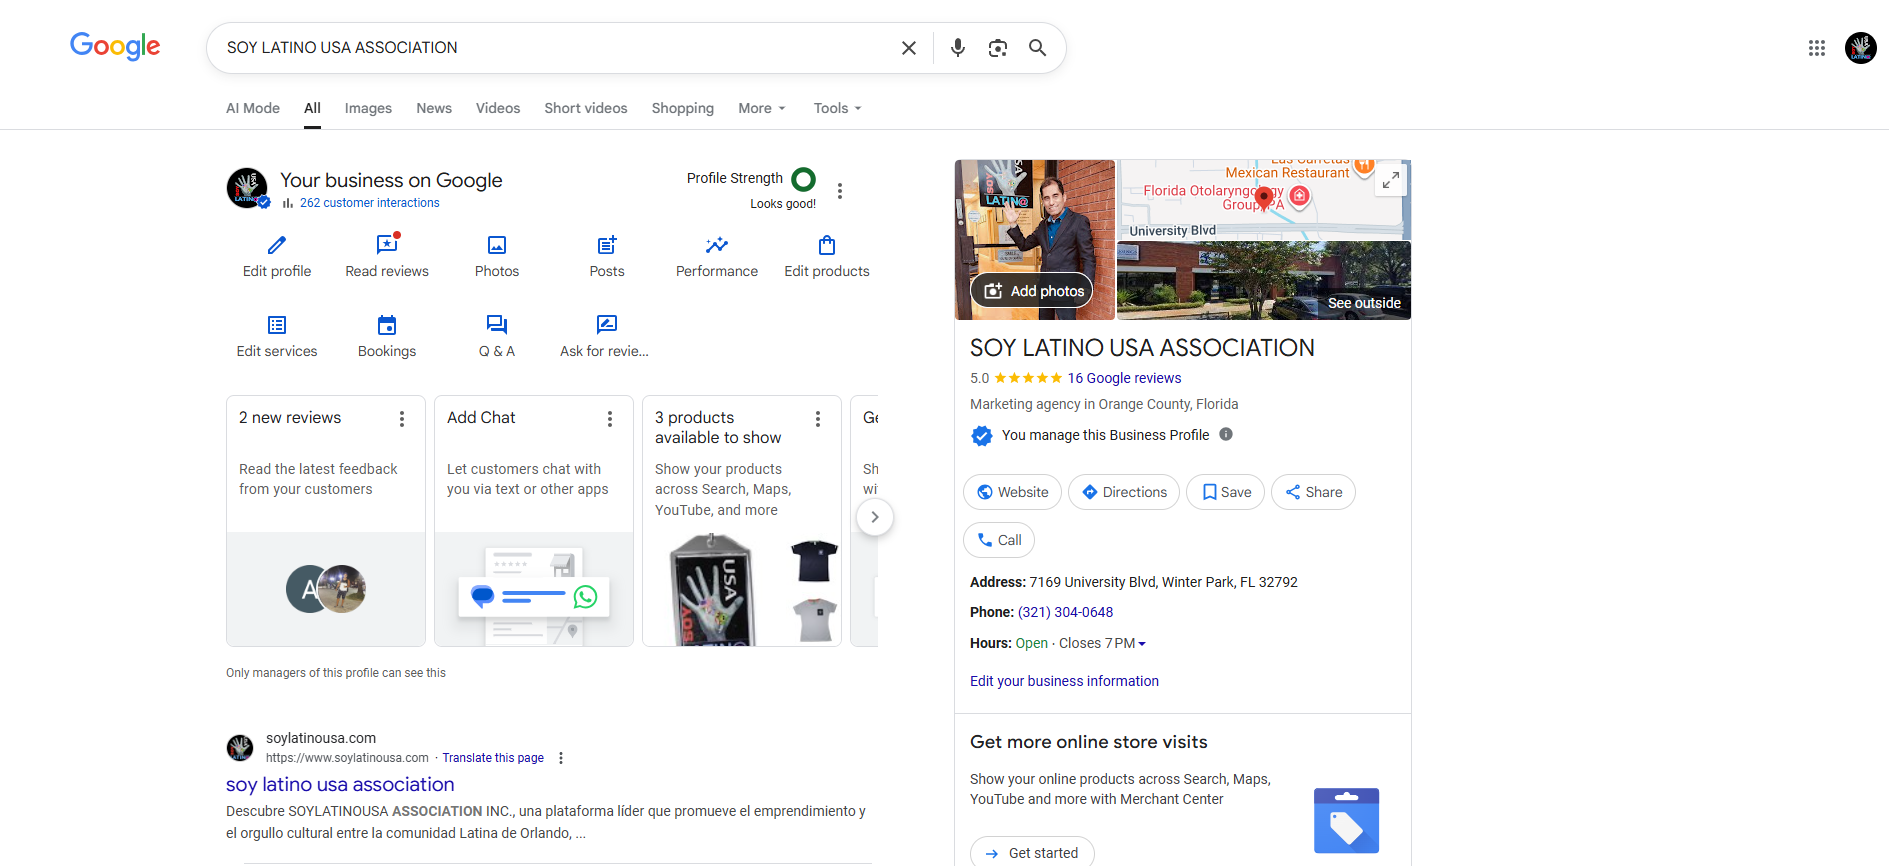Open 16 Google reviews link
The image size is (1889, 866).
1124,378
